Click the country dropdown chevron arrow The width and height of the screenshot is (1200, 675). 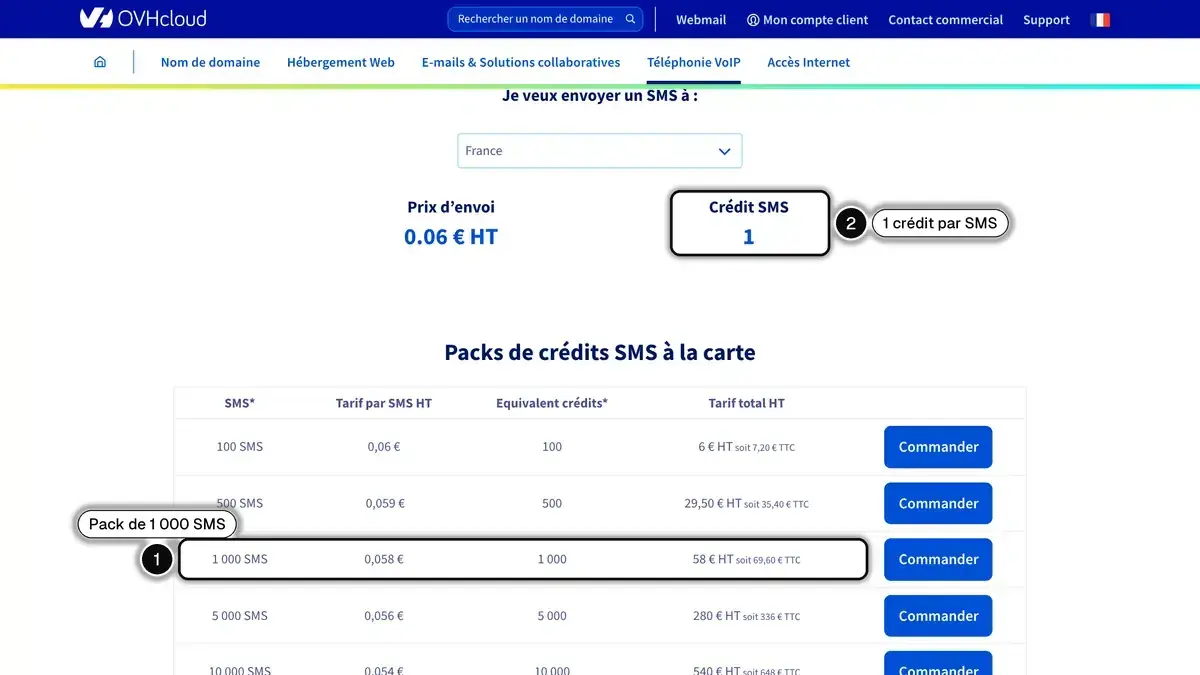pyautogui.click(x=725, y=151)
